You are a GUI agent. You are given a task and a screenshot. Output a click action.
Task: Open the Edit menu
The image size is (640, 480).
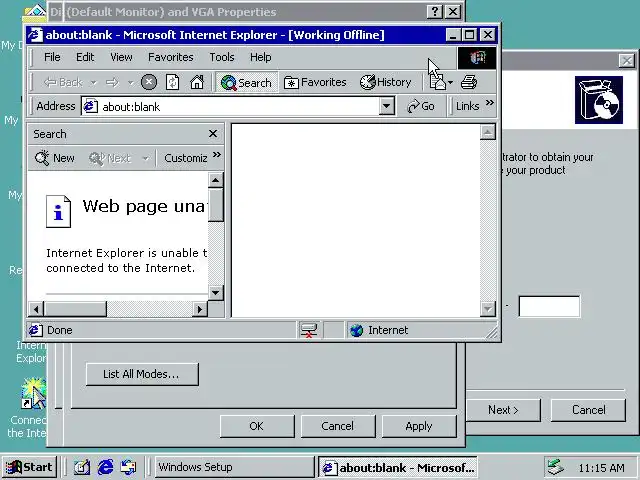point(85,57)
